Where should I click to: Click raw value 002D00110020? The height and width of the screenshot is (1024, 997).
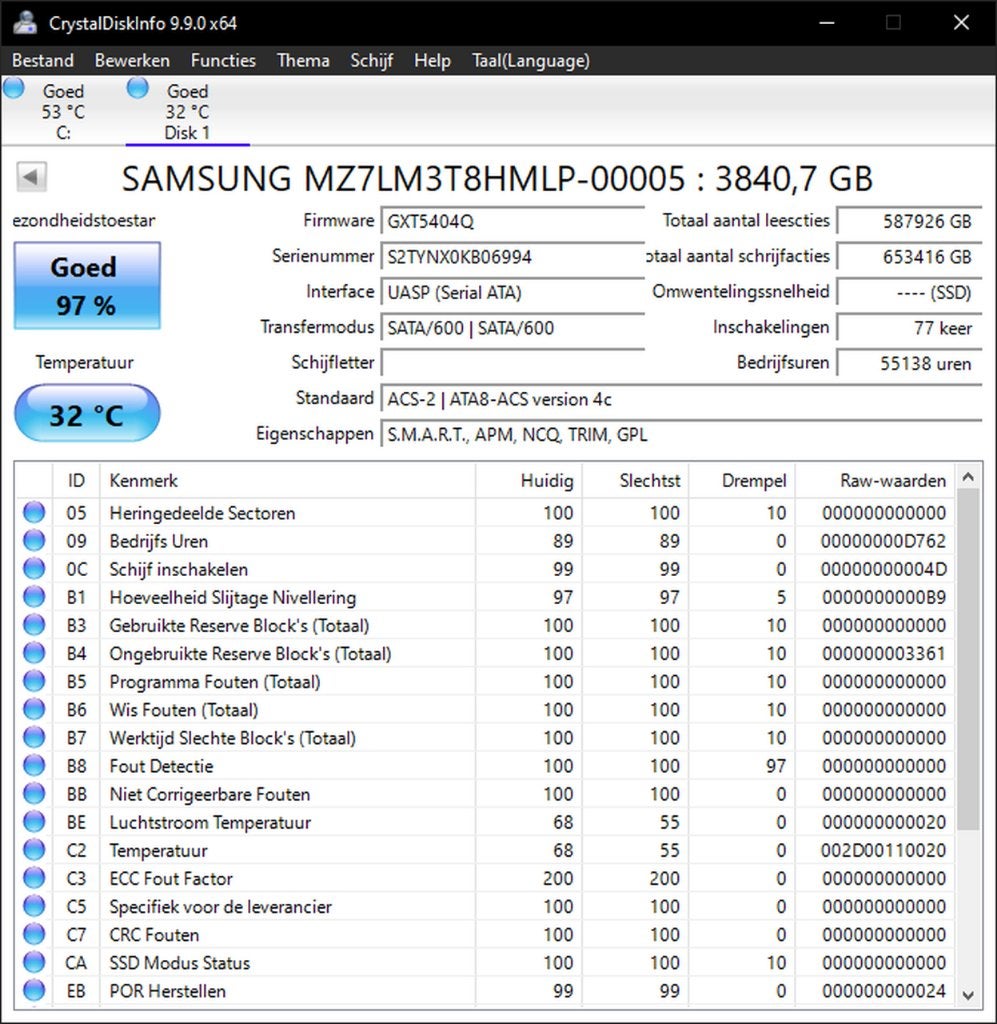[883, 850]
